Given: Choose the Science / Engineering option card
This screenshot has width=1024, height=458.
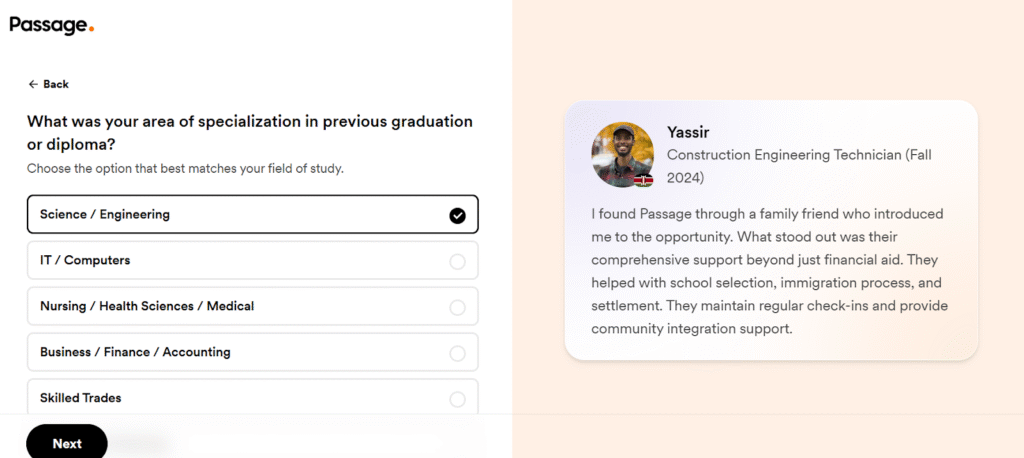Looking at the screenshot, I should (x=253, y=214).
